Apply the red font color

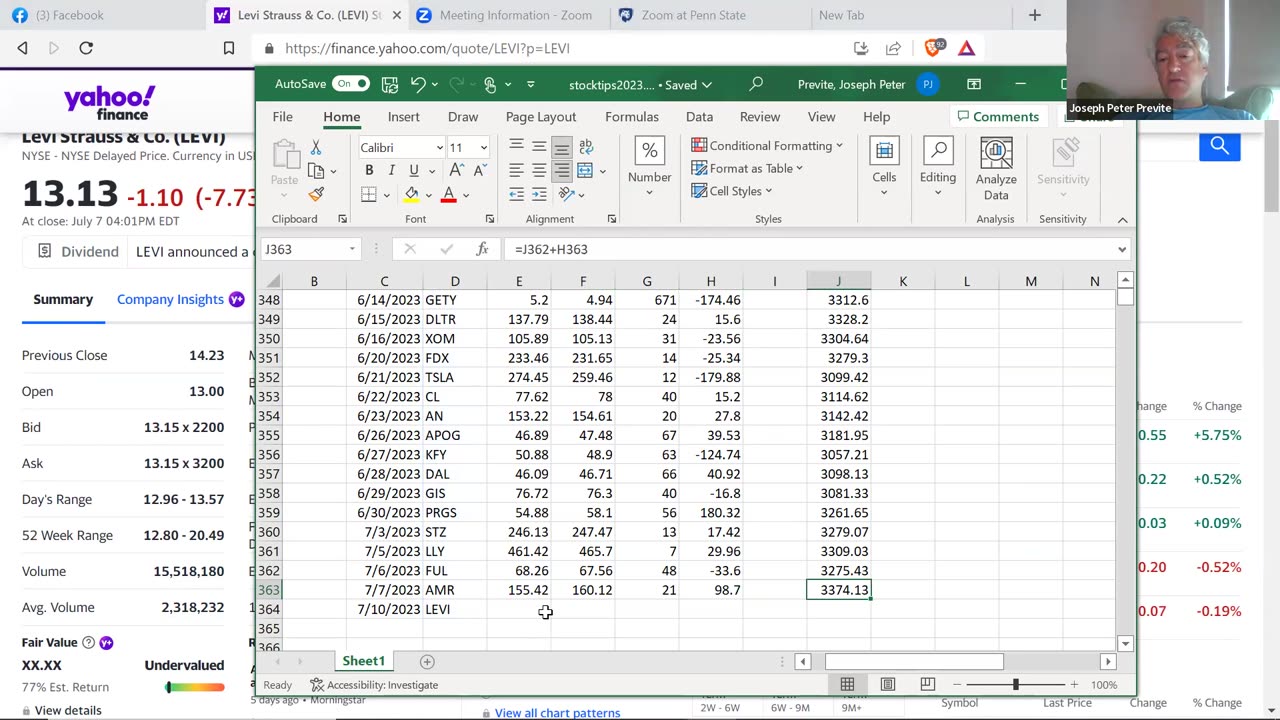pos(449,194)
